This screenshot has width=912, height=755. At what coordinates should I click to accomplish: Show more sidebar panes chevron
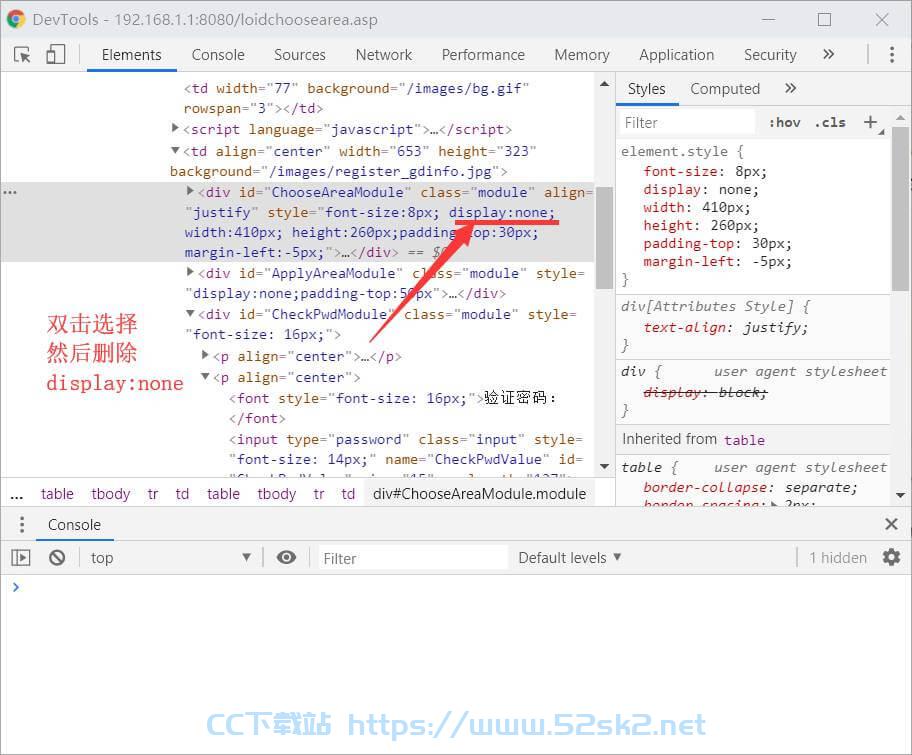[790, 88]
